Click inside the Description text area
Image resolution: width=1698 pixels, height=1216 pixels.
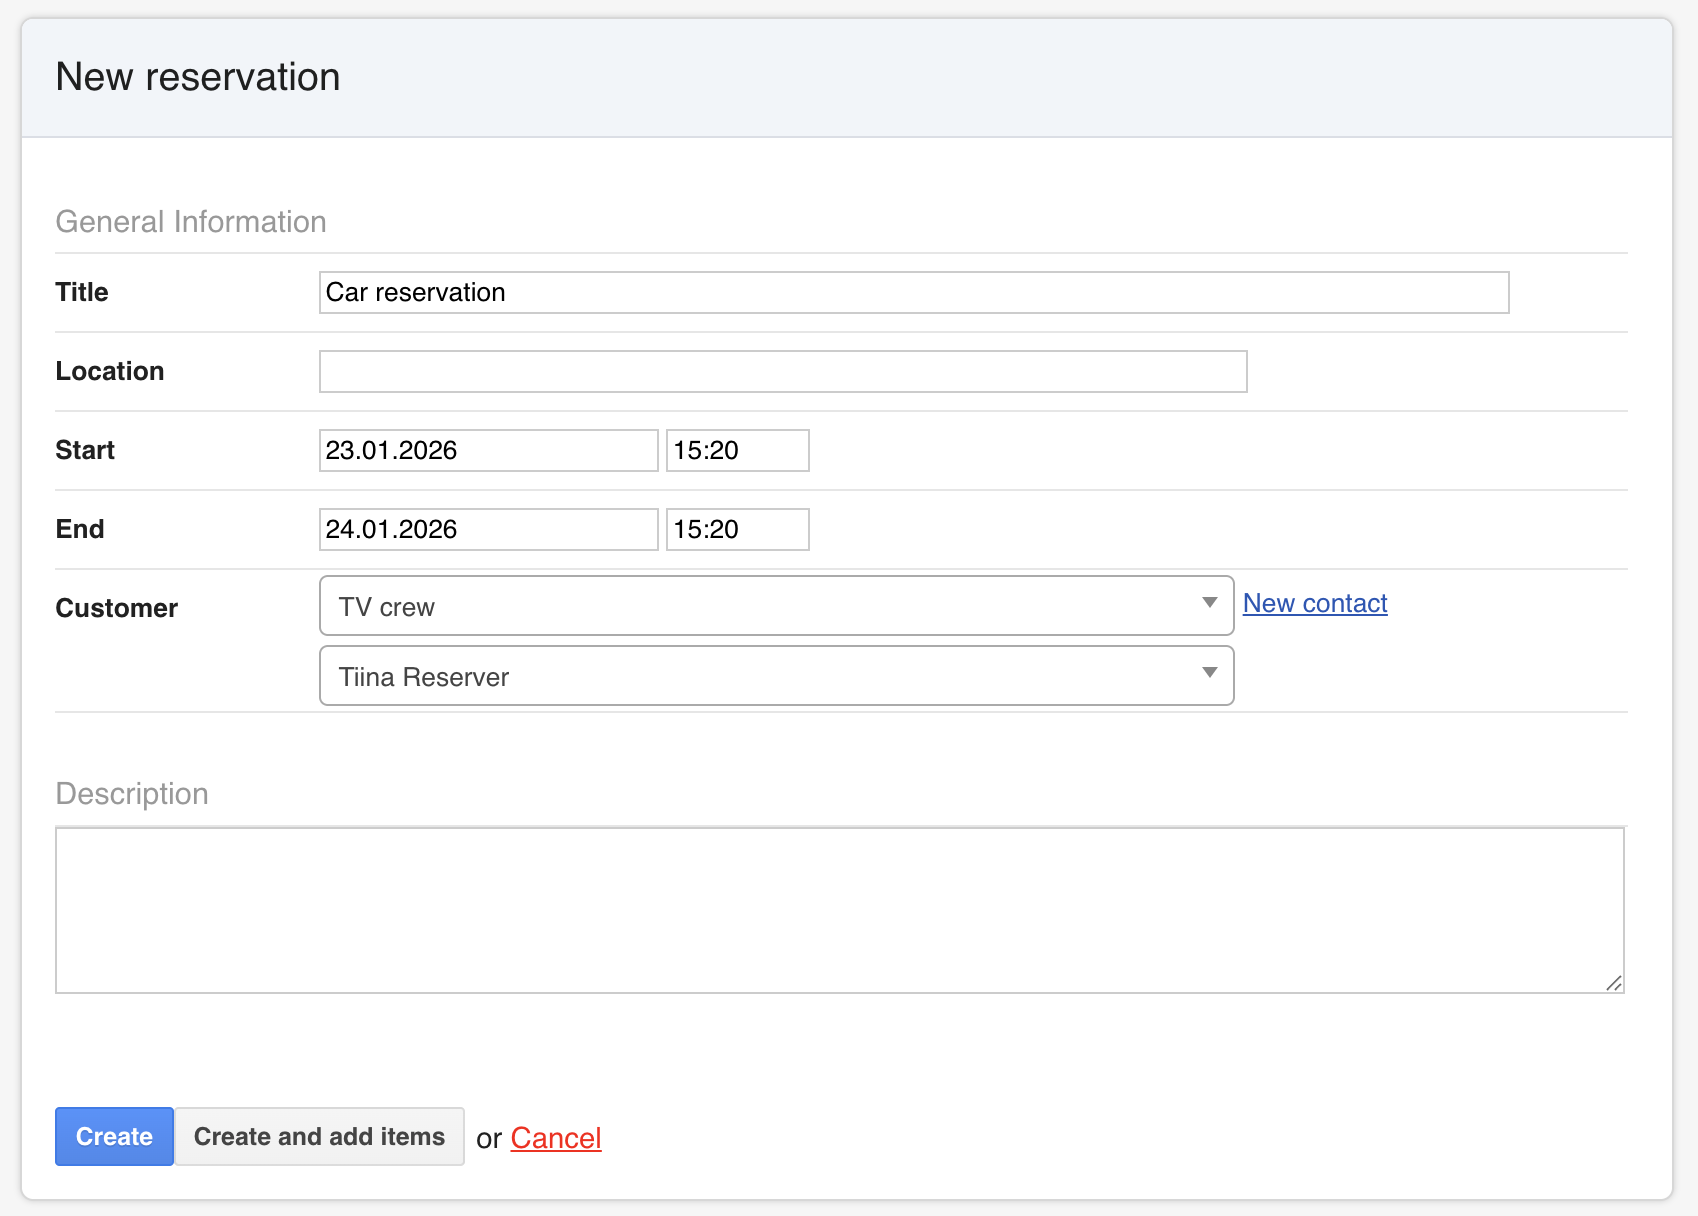tap(839, 910)
